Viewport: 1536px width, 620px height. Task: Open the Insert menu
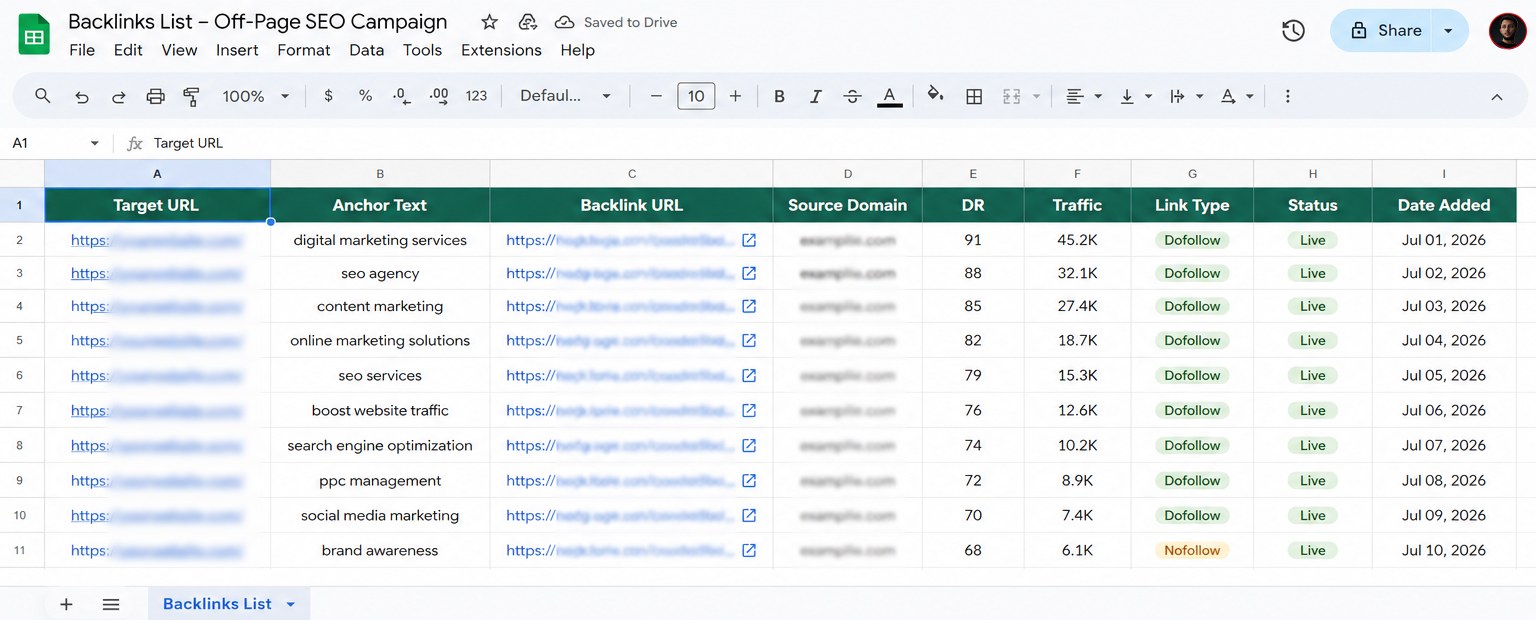click(x=237, y=50)
